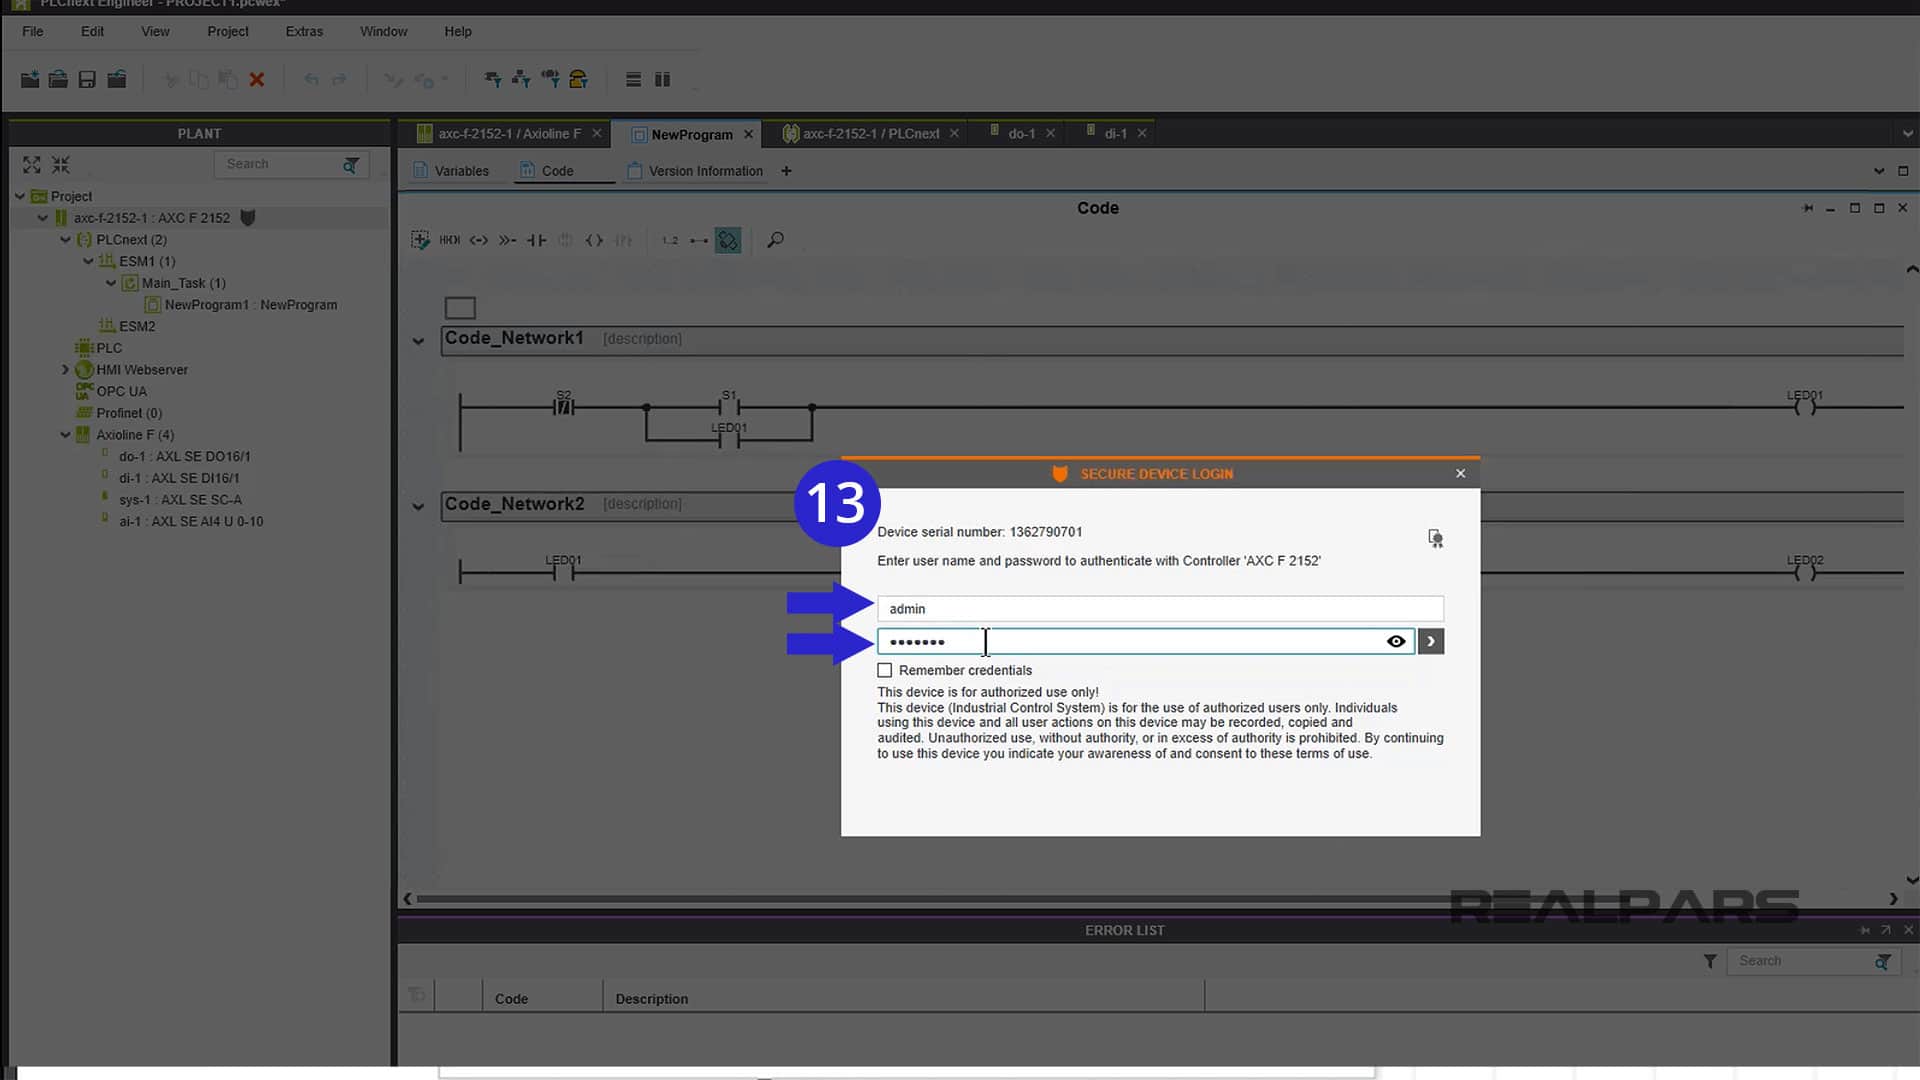Open the Extras menu

pyautogui.click(x=304, y=31)
